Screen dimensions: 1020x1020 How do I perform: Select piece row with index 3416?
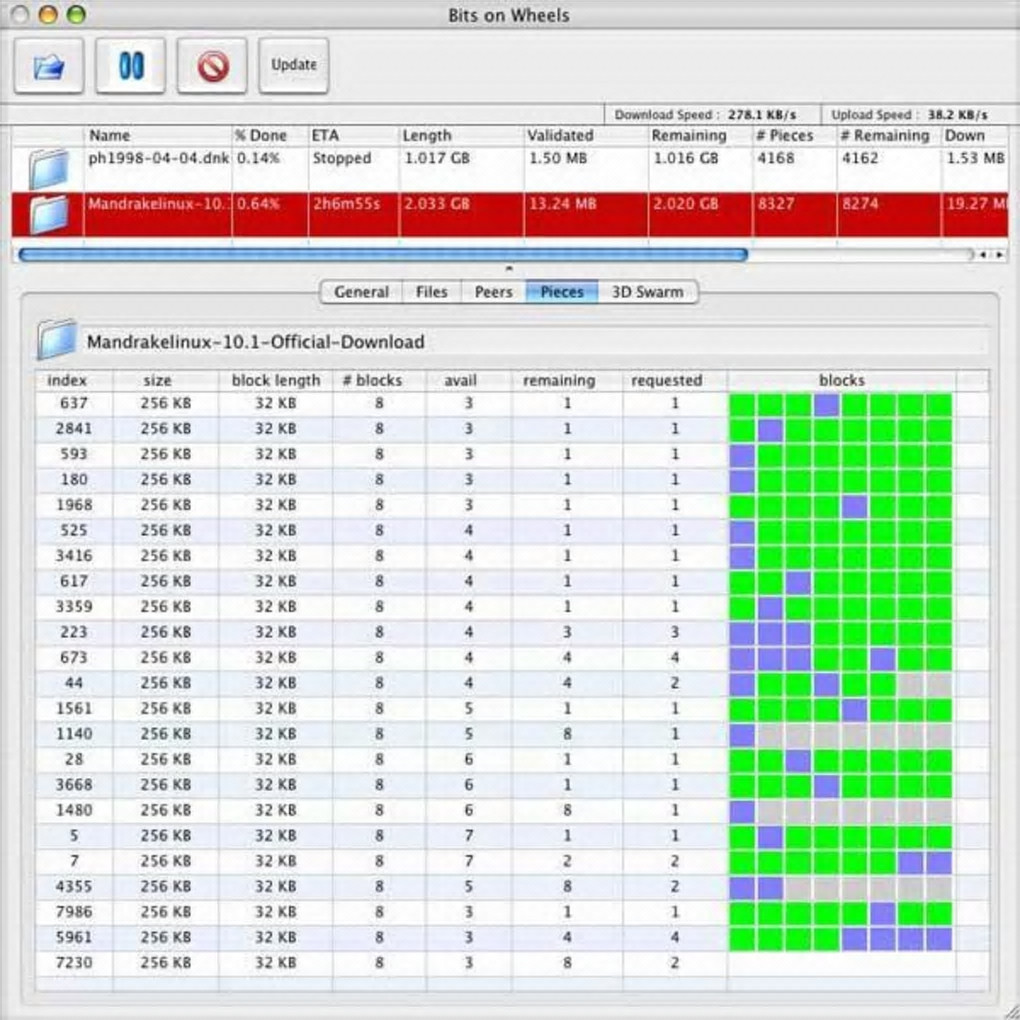coord(512,556)
